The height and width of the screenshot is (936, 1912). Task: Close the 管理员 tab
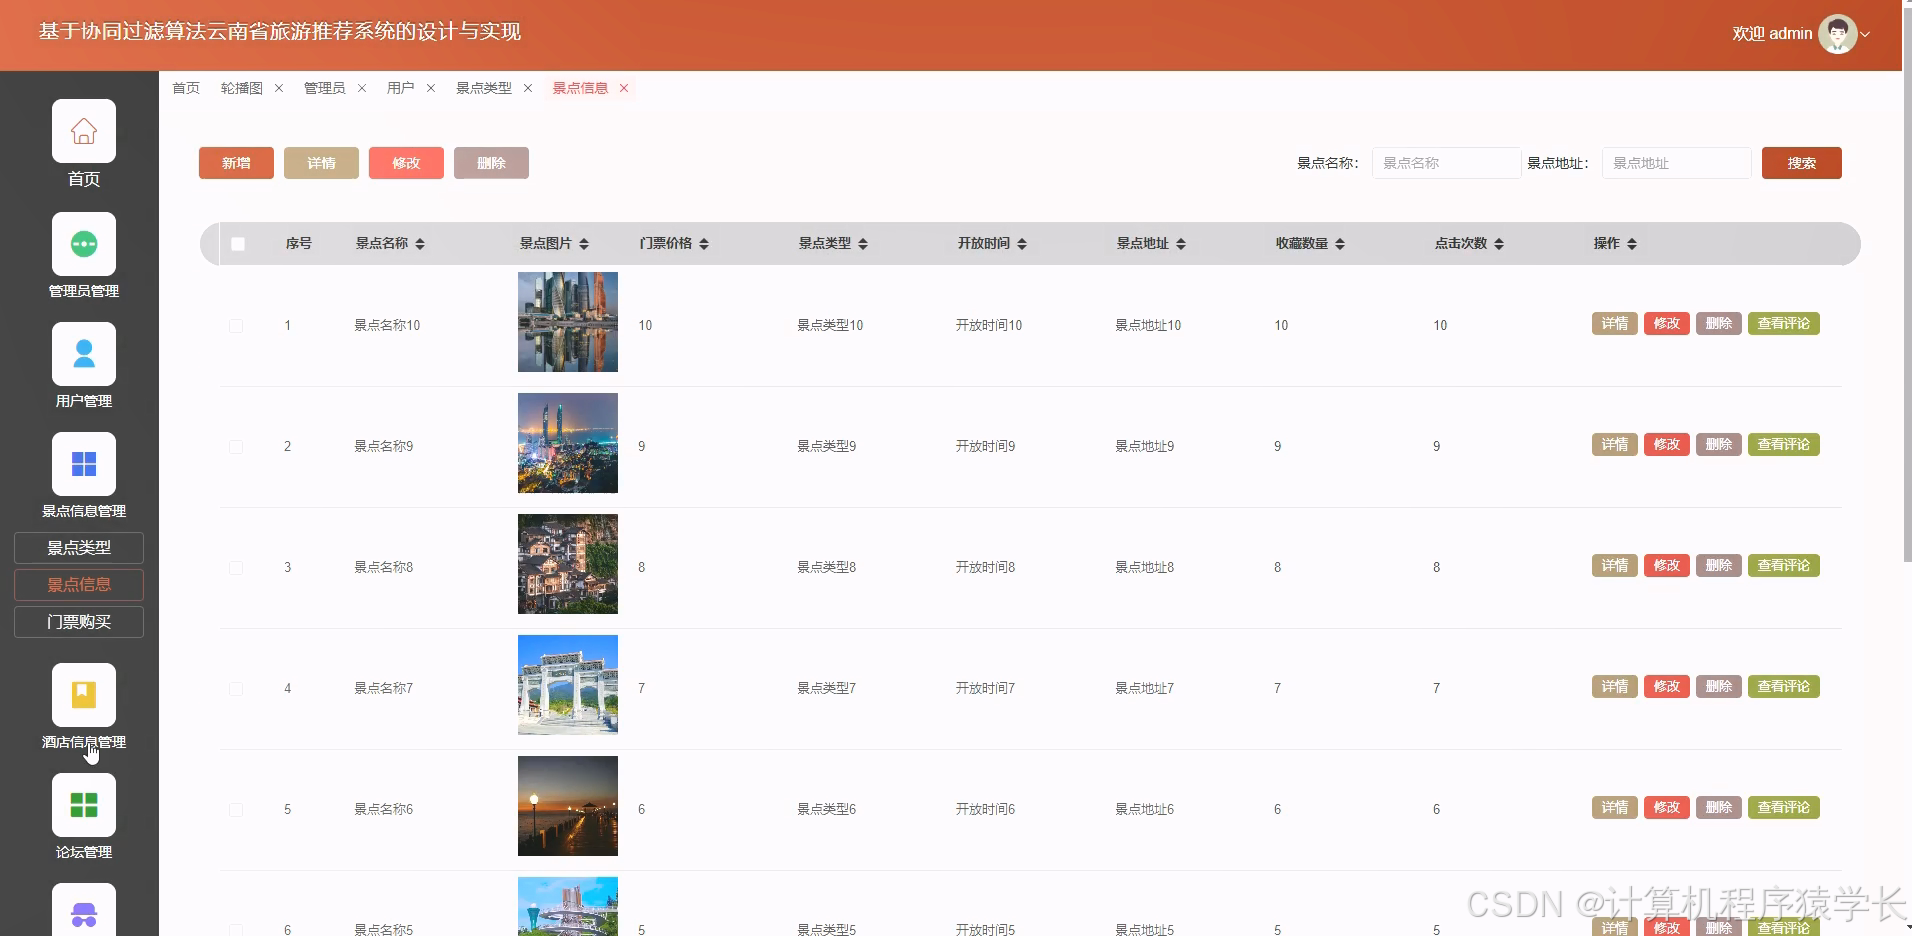coord(362,88)
